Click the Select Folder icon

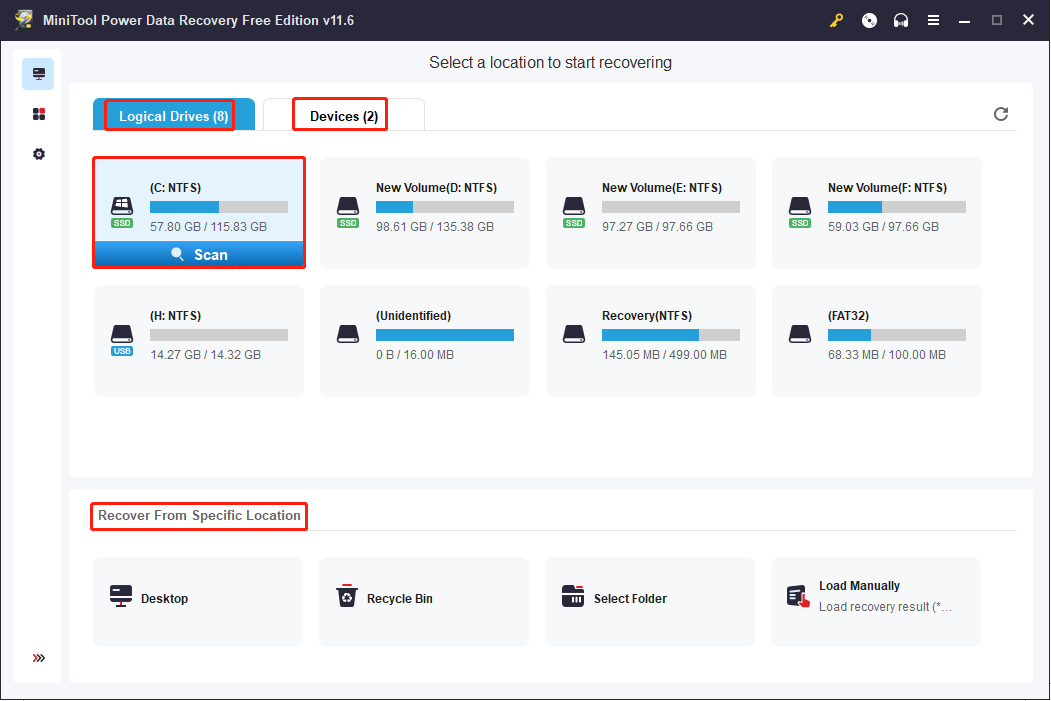click(573, 596)
